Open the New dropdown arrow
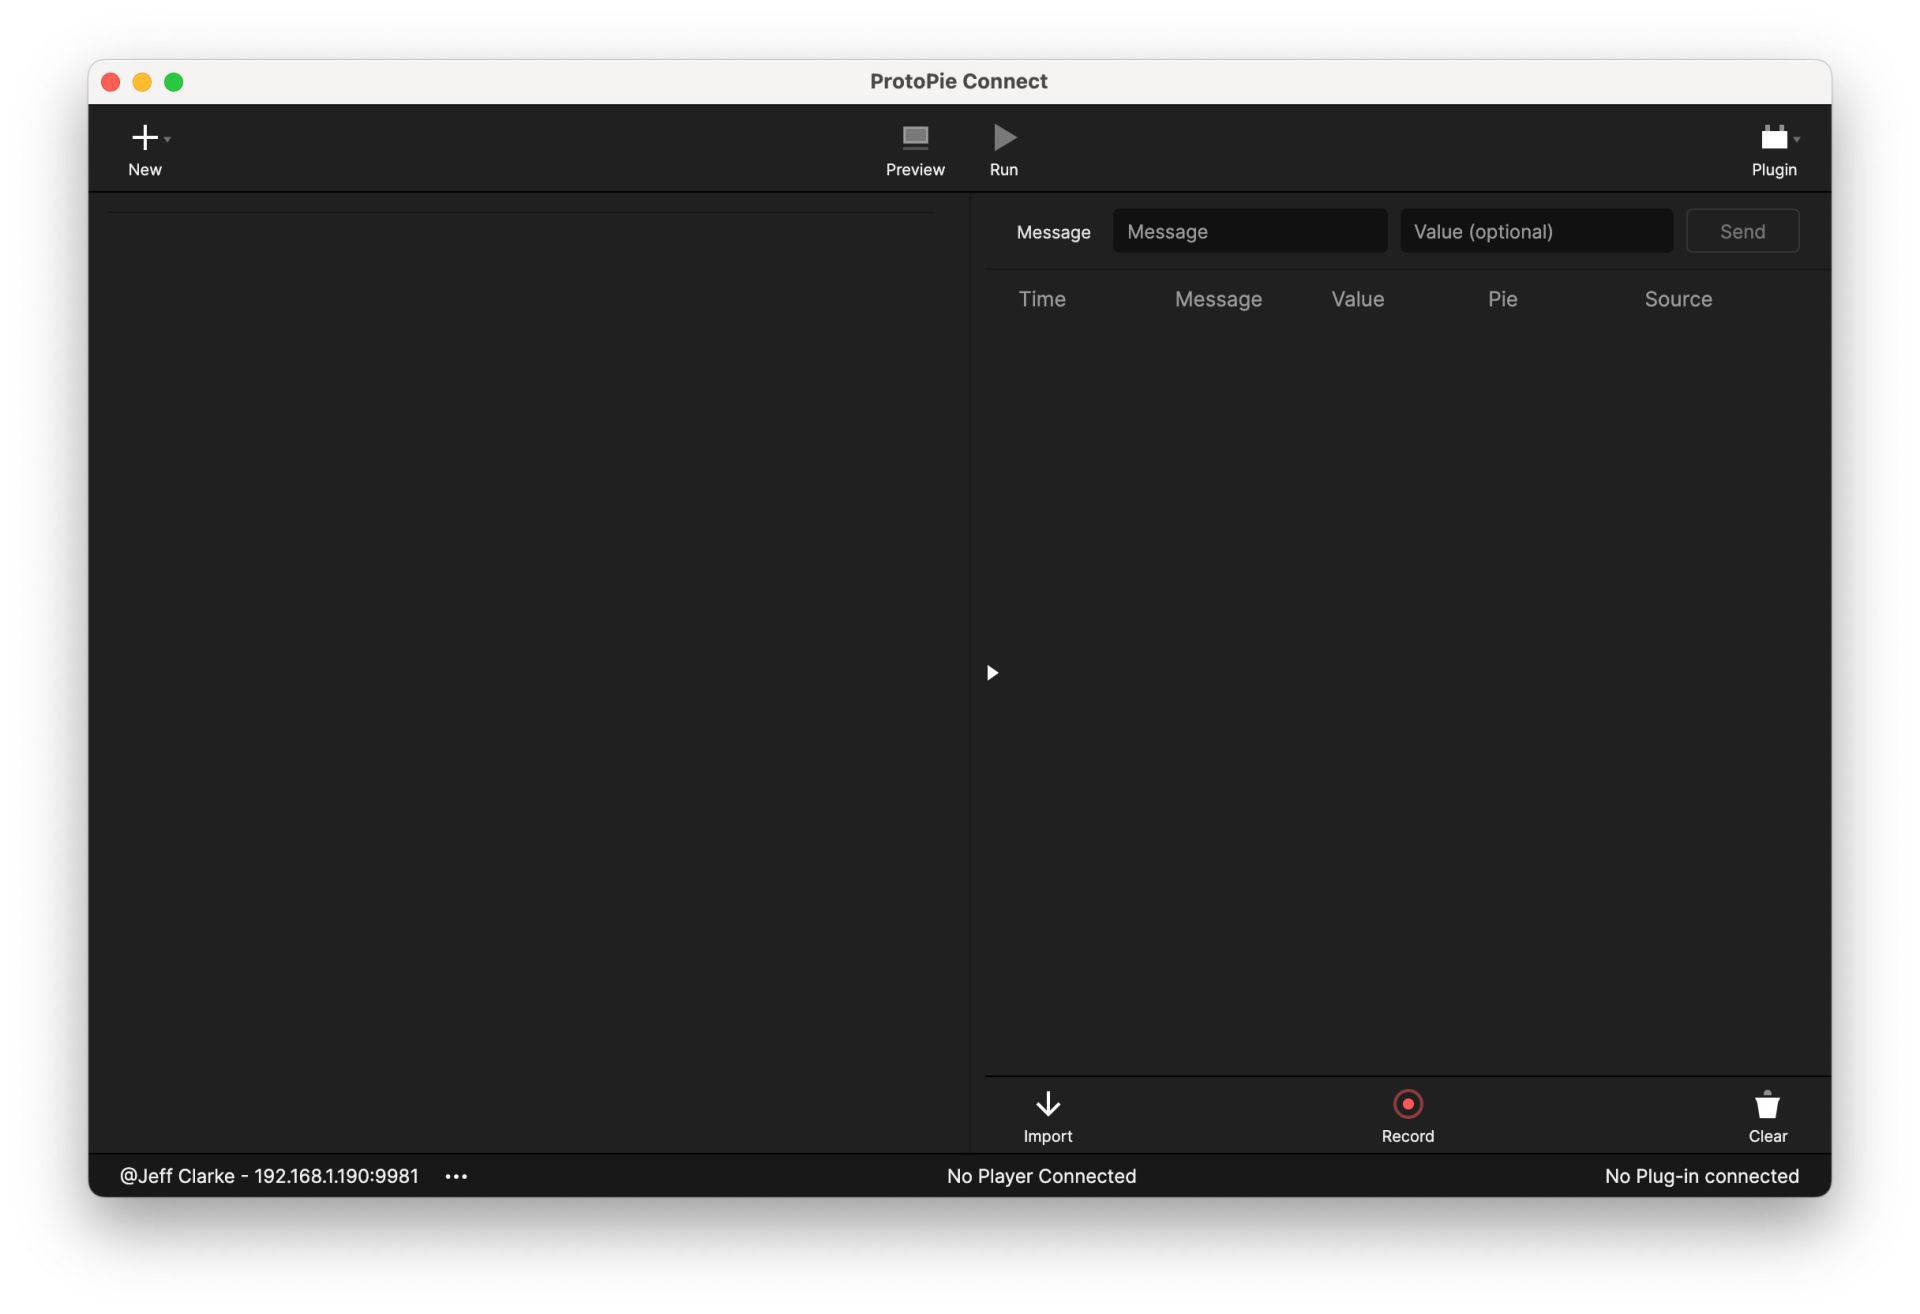1920x1314 pixels. click(167, 139)
